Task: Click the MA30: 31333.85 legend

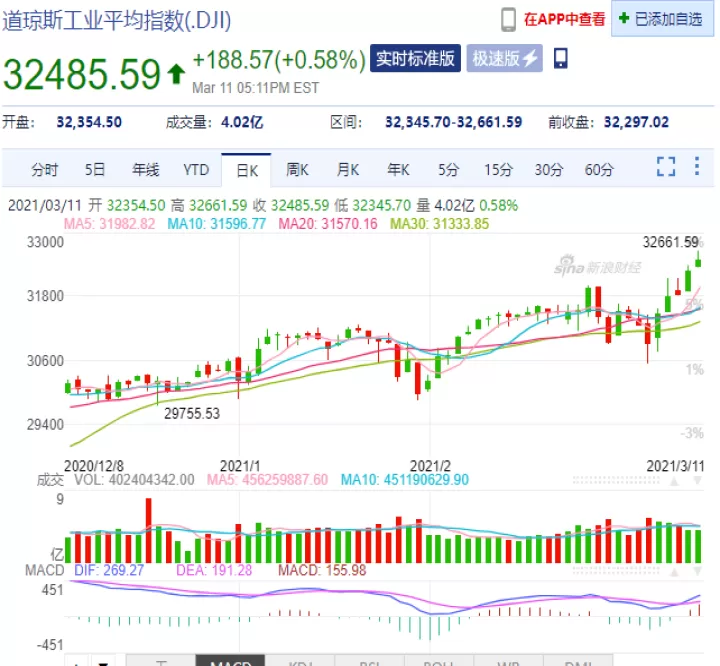Action: point(439,224)
